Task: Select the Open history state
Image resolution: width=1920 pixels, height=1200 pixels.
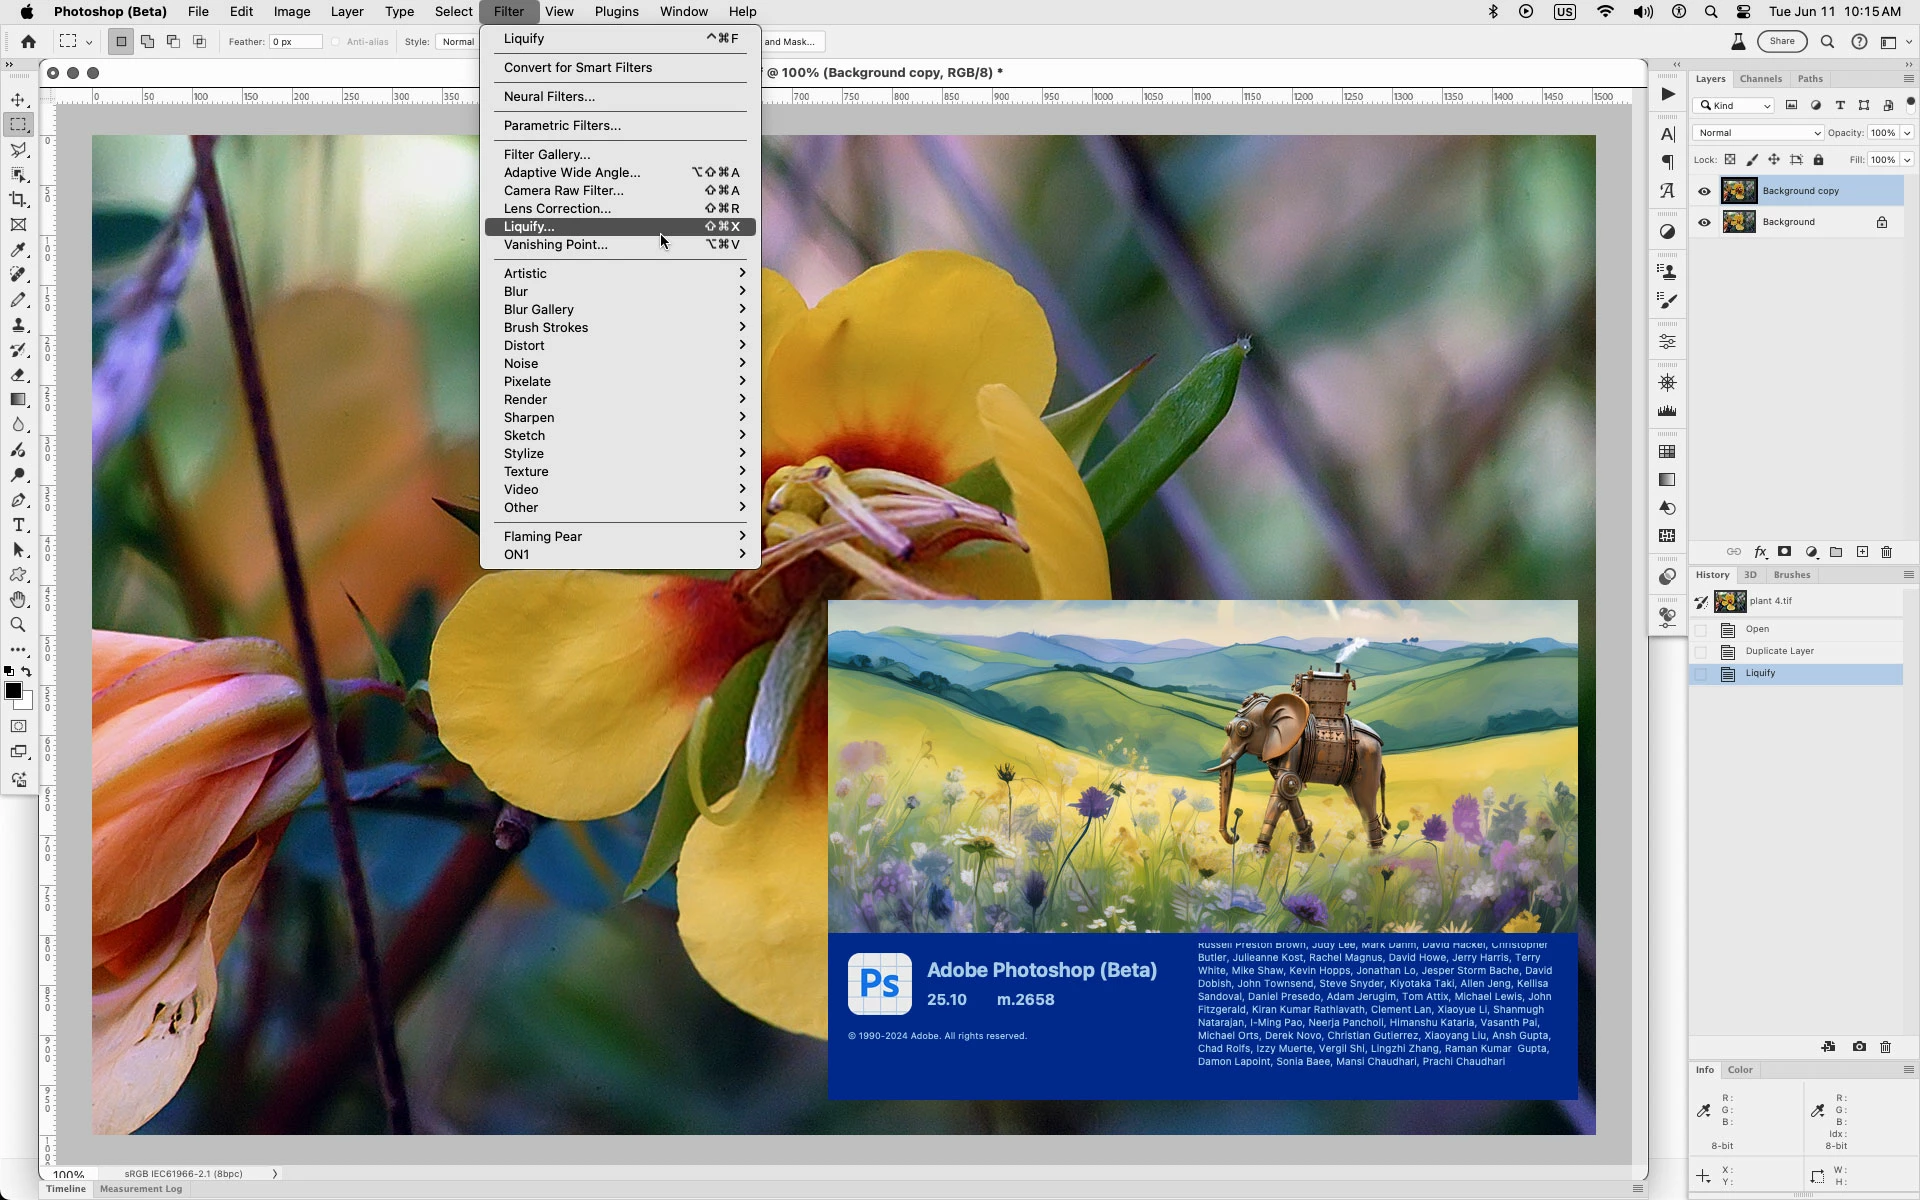Action: (x=1757, y=629)
